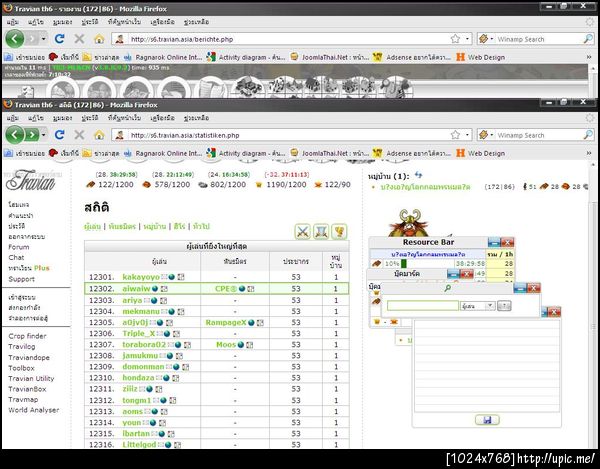Click the map icon next to domonman
The height and width of the screenshot is (469, 600).
point(185,367)
